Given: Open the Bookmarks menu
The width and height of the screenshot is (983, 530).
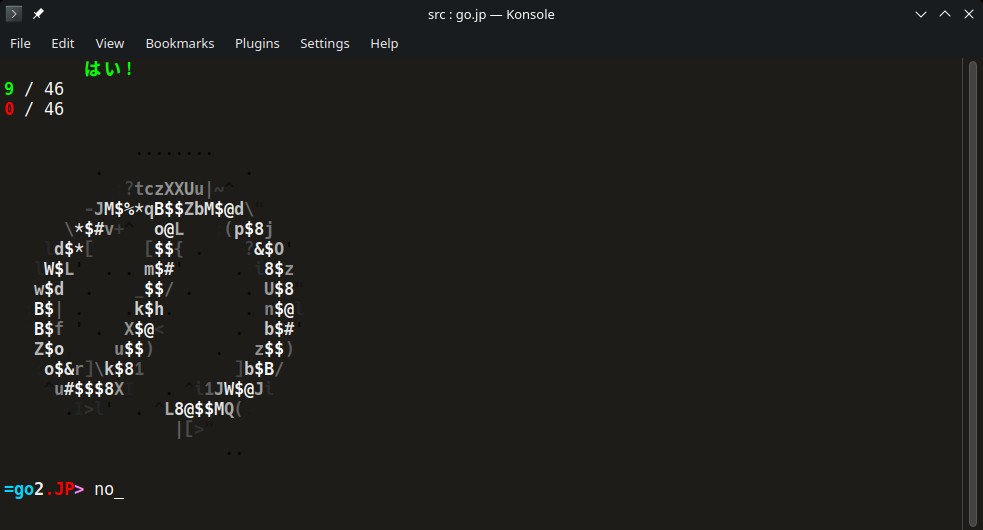Looking at the screenshot, I should pos(180,43).
